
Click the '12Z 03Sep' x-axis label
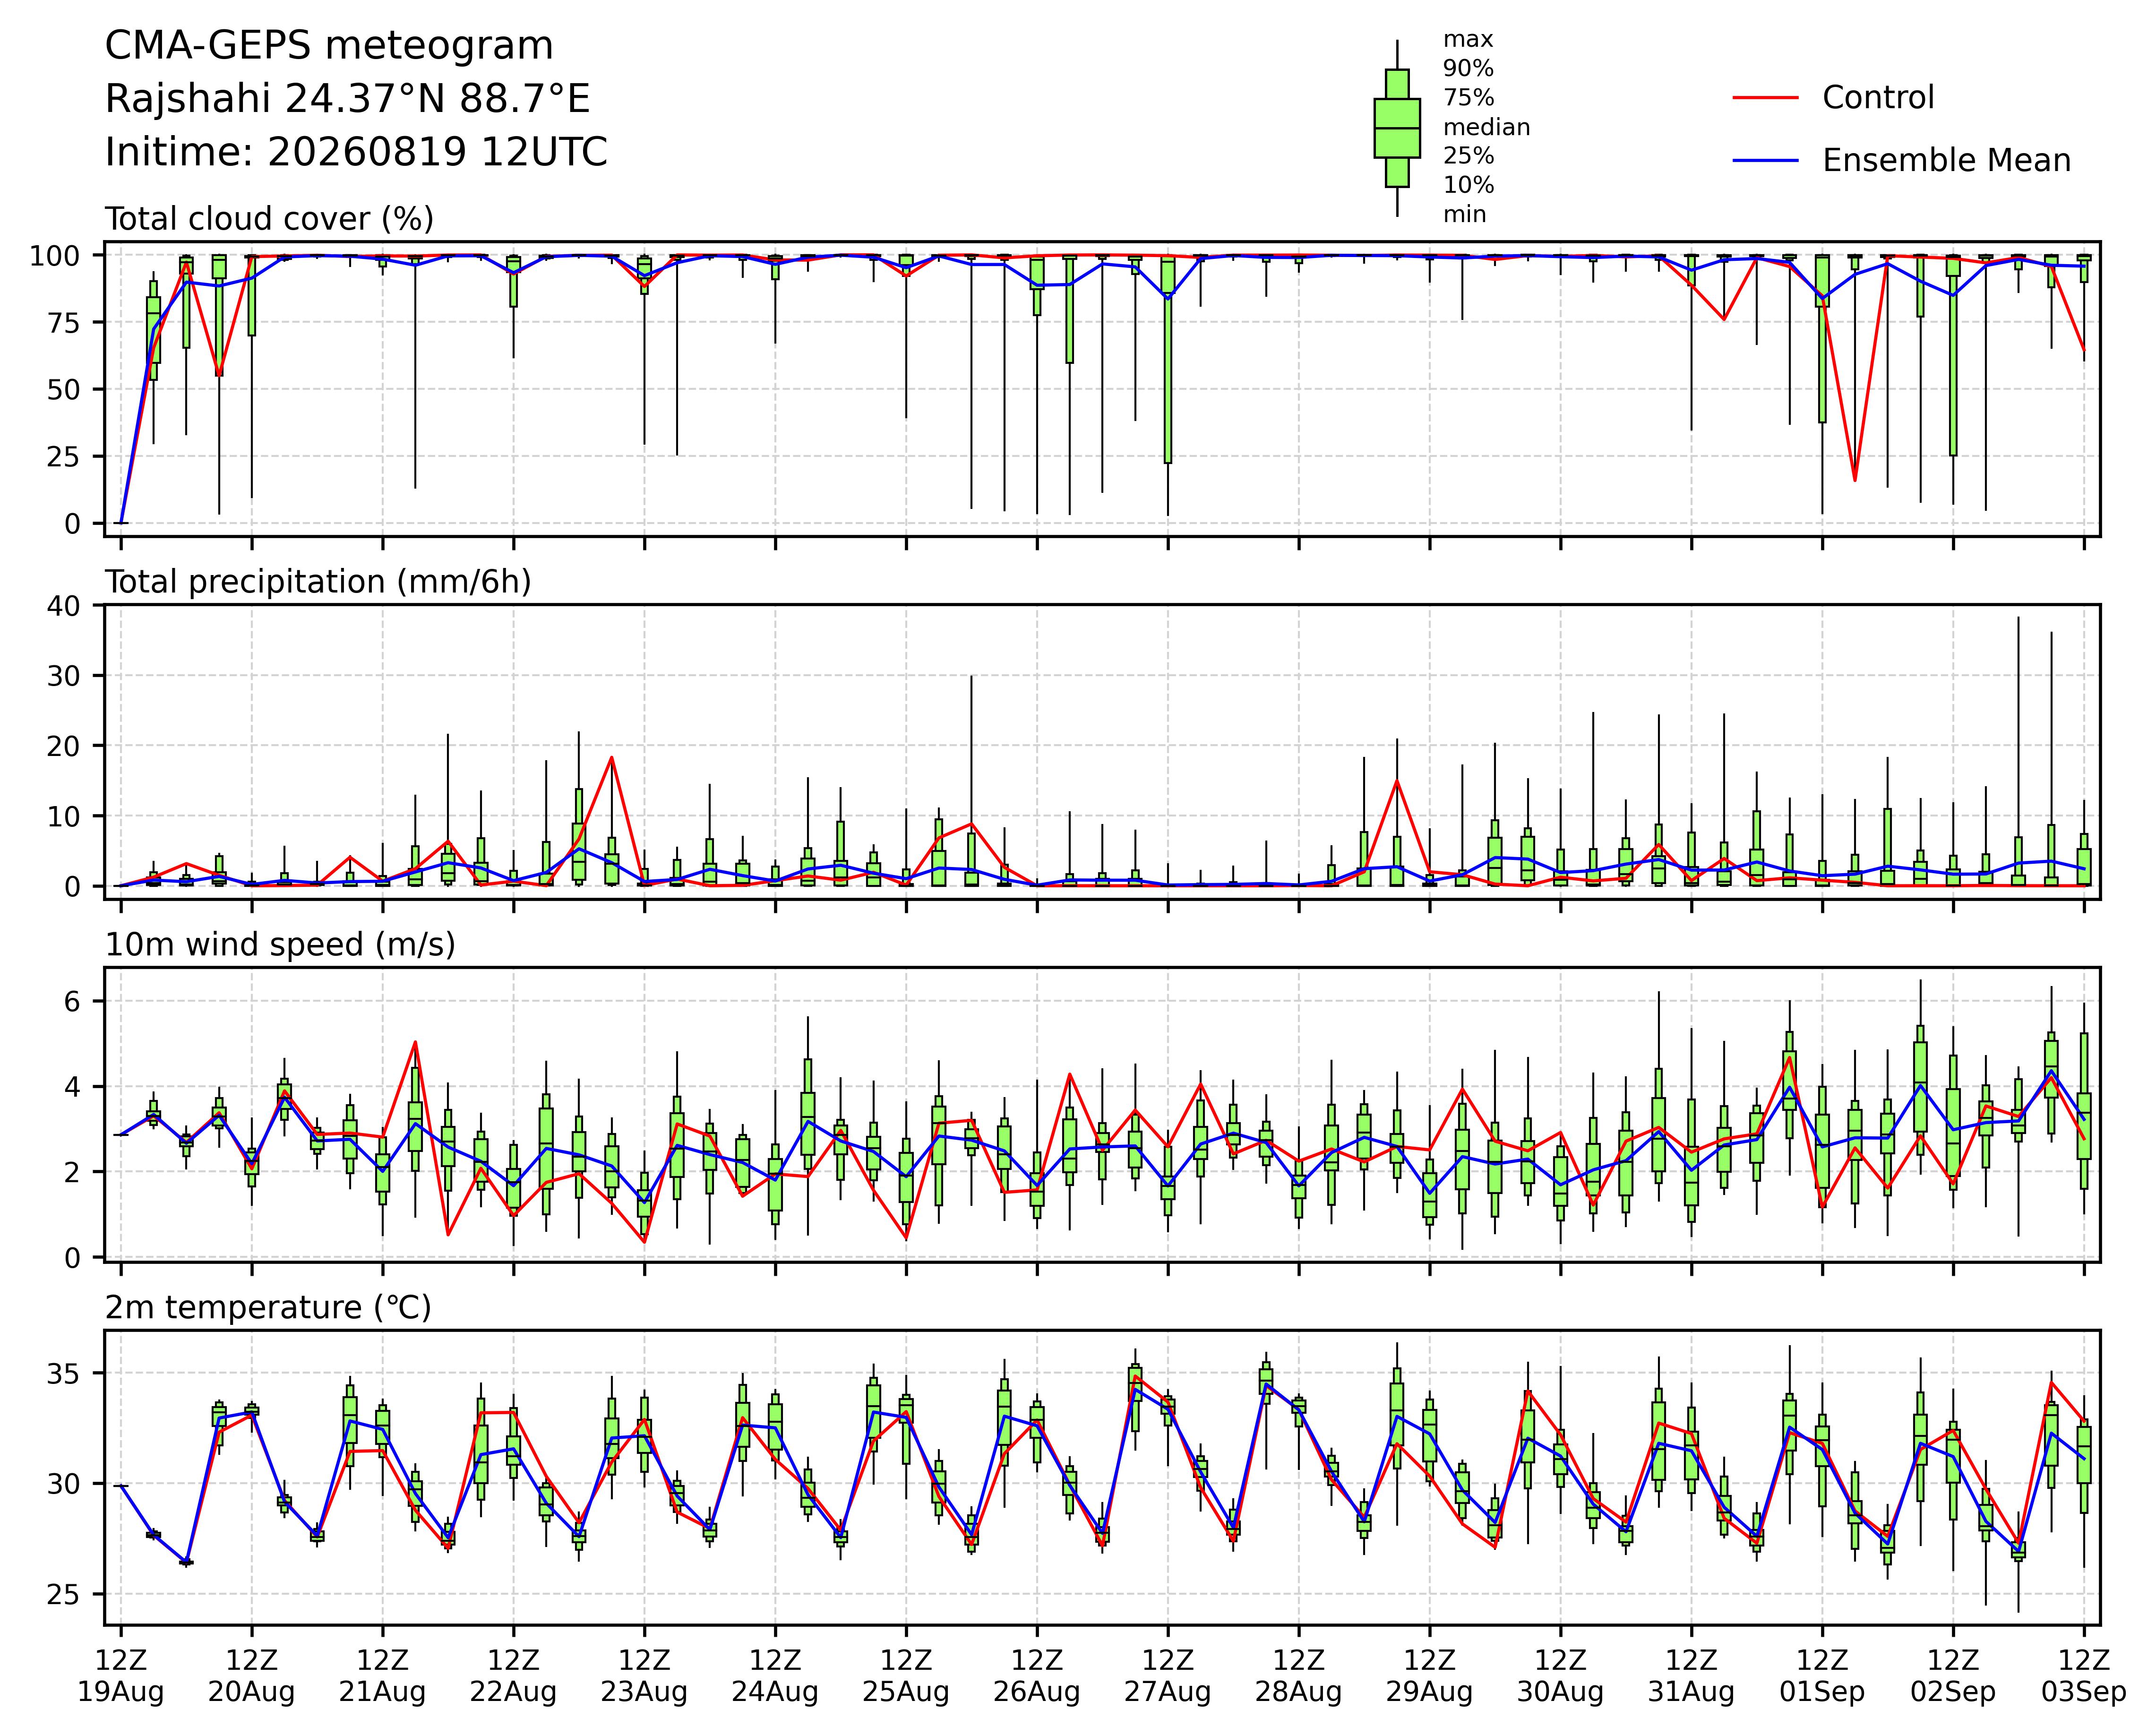(x=2084, y=1677)
